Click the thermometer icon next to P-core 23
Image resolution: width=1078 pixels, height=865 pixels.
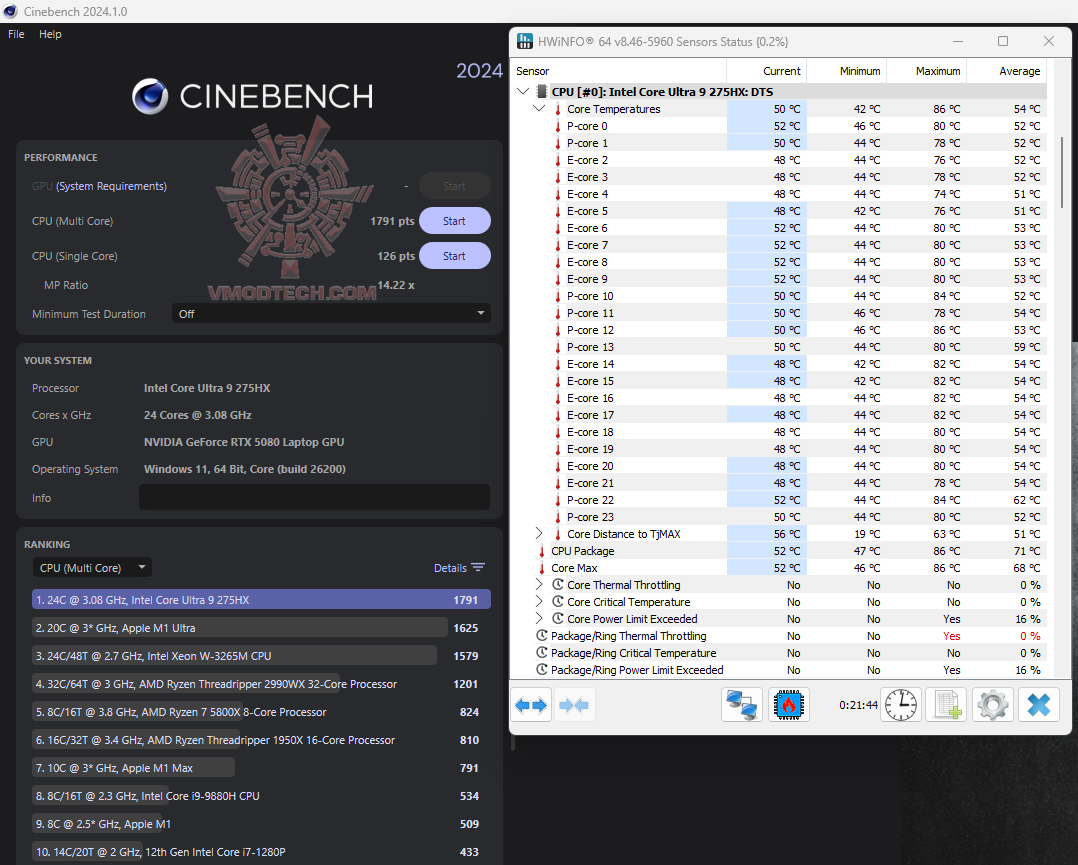(x=558, y=517)
